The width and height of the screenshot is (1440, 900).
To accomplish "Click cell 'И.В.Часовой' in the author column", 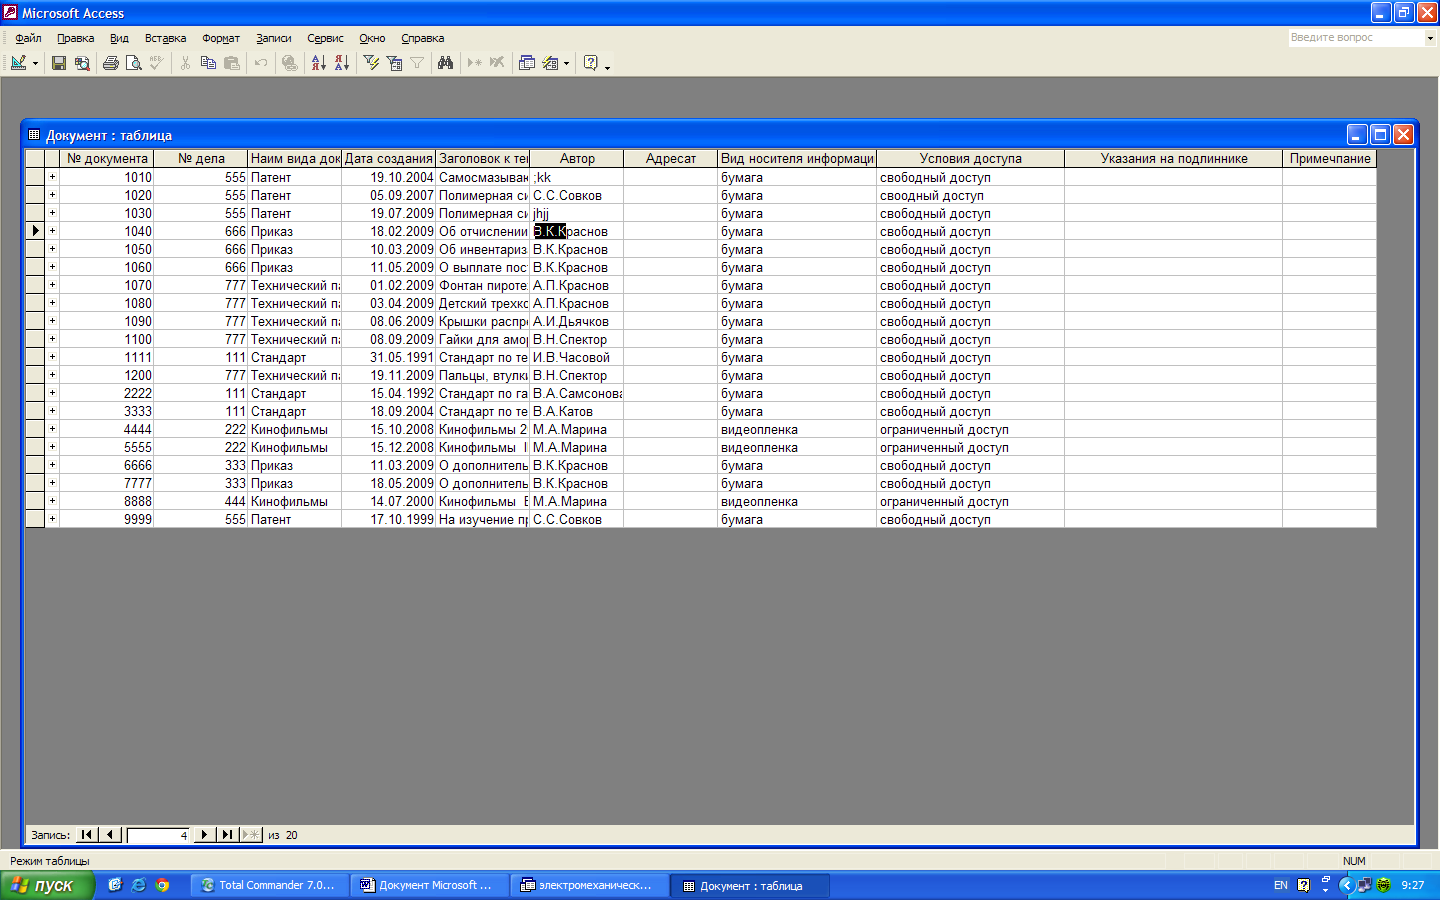I will [x=577, y=357].
